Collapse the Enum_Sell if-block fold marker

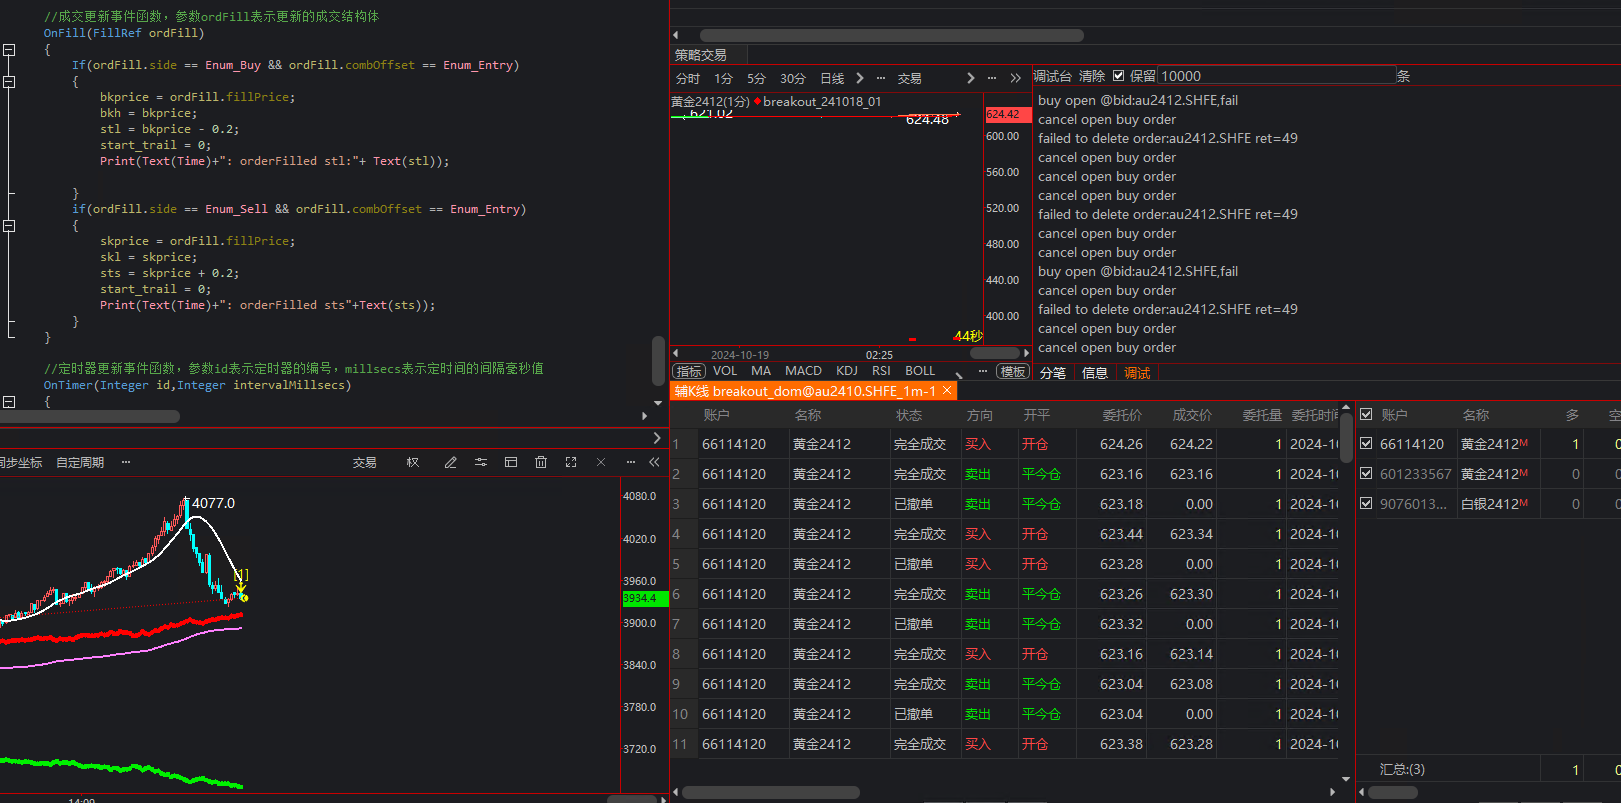(x=9, y=225)
